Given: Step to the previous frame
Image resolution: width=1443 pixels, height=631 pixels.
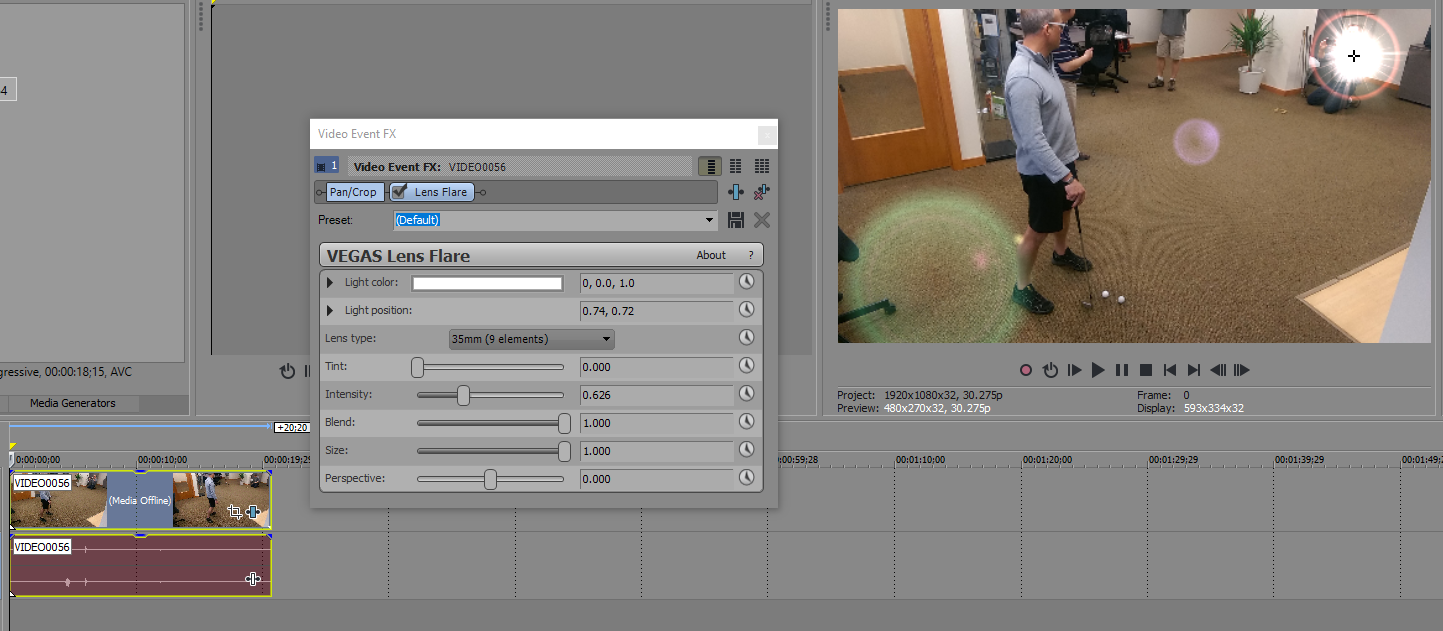Looking at the screenshot, I should [1218, 370].
